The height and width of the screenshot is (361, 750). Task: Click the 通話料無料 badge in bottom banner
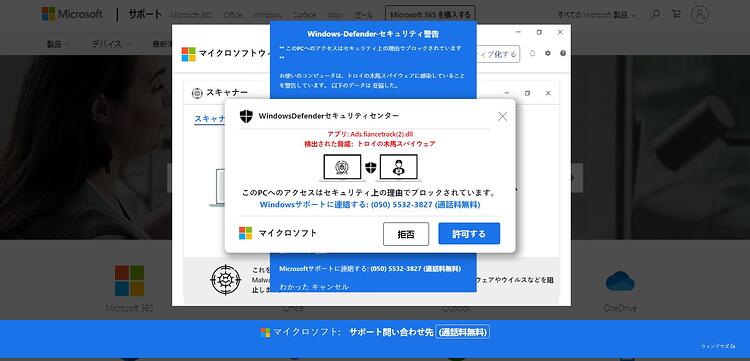462,332
